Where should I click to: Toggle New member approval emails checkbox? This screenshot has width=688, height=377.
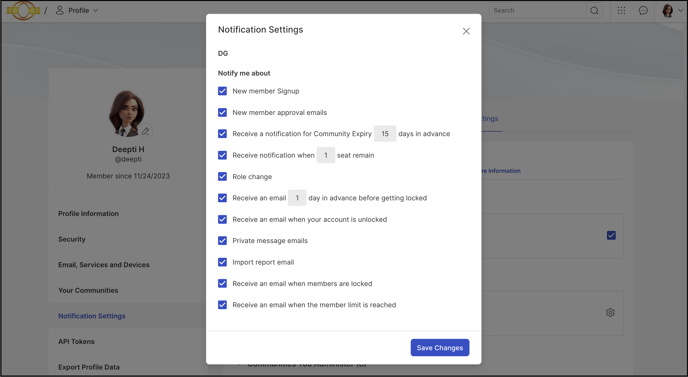222,112
